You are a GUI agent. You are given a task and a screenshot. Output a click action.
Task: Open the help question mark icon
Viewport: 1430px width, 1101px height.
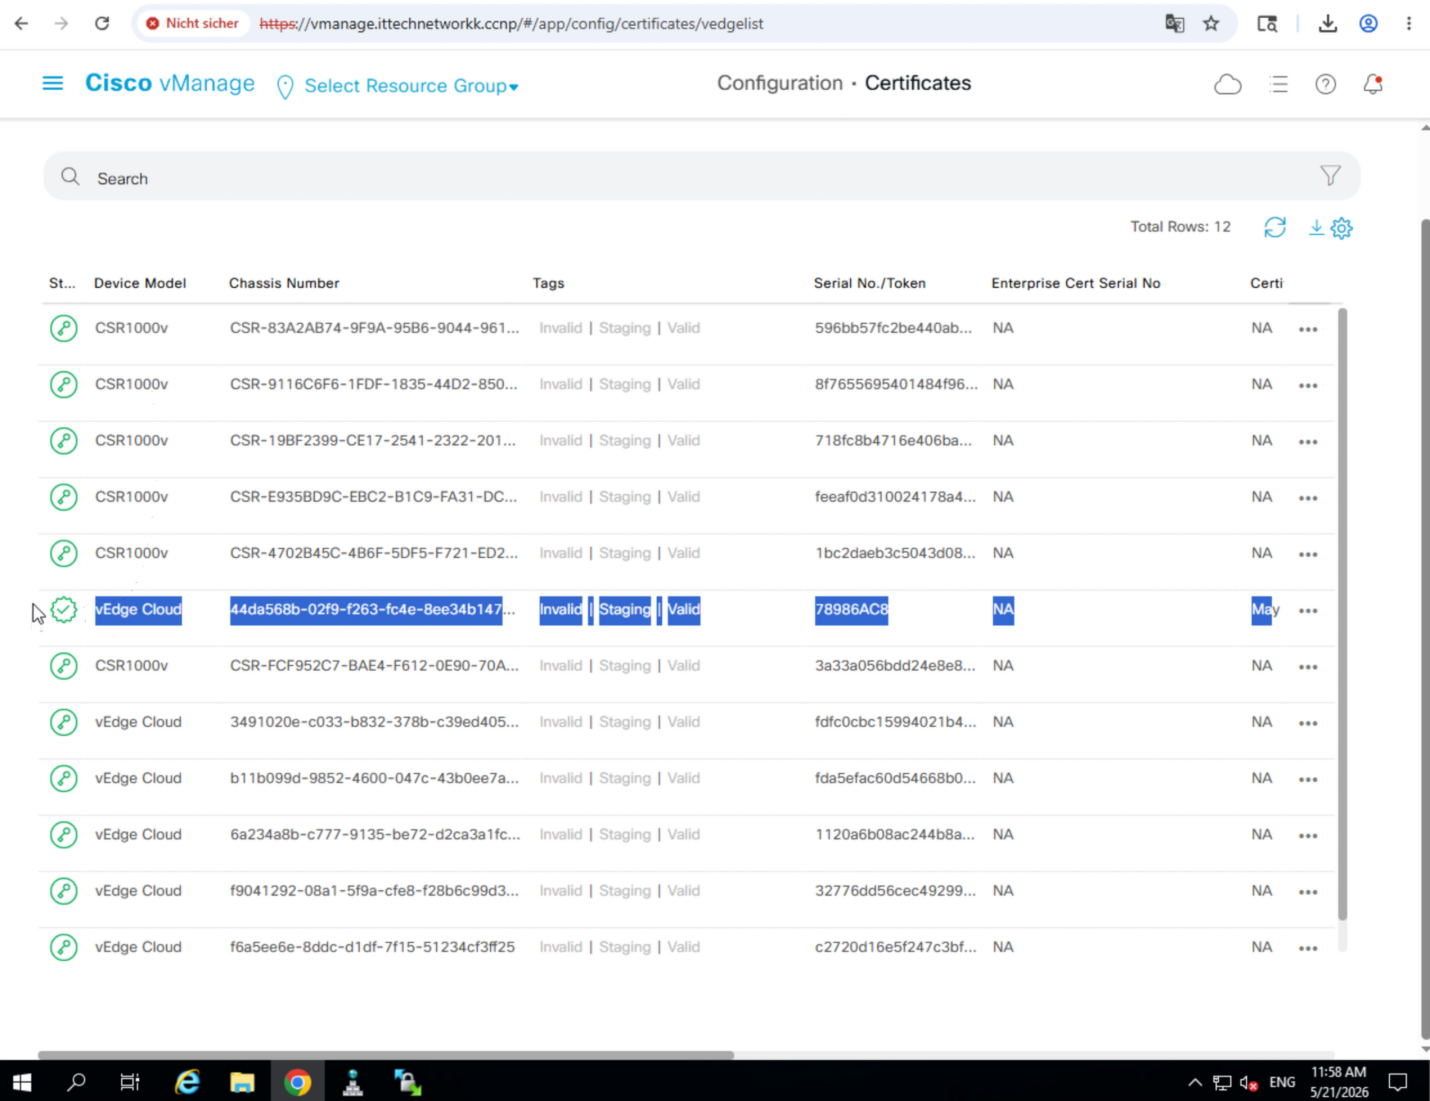pos(1326,85)
